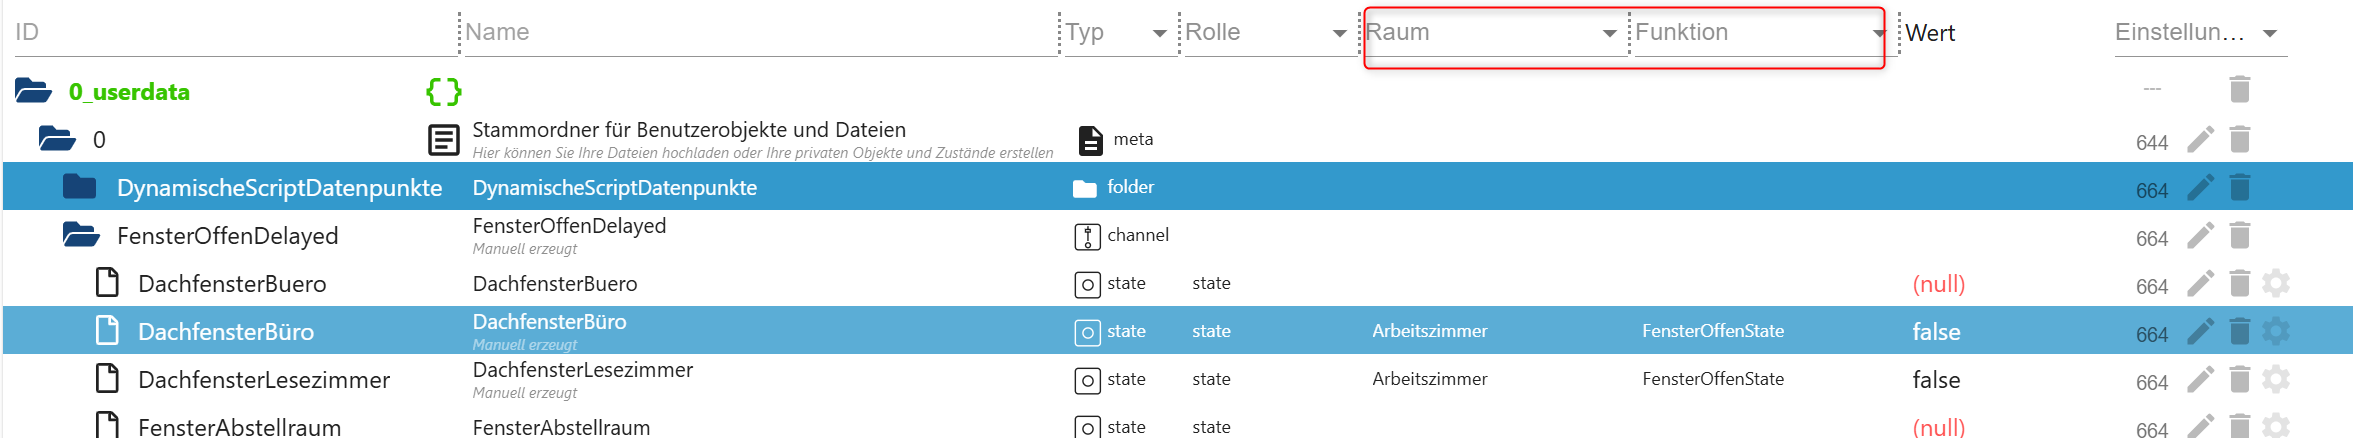
Task: Open the Einstellungen column dropdown
Action: [x=2270, y=33]
